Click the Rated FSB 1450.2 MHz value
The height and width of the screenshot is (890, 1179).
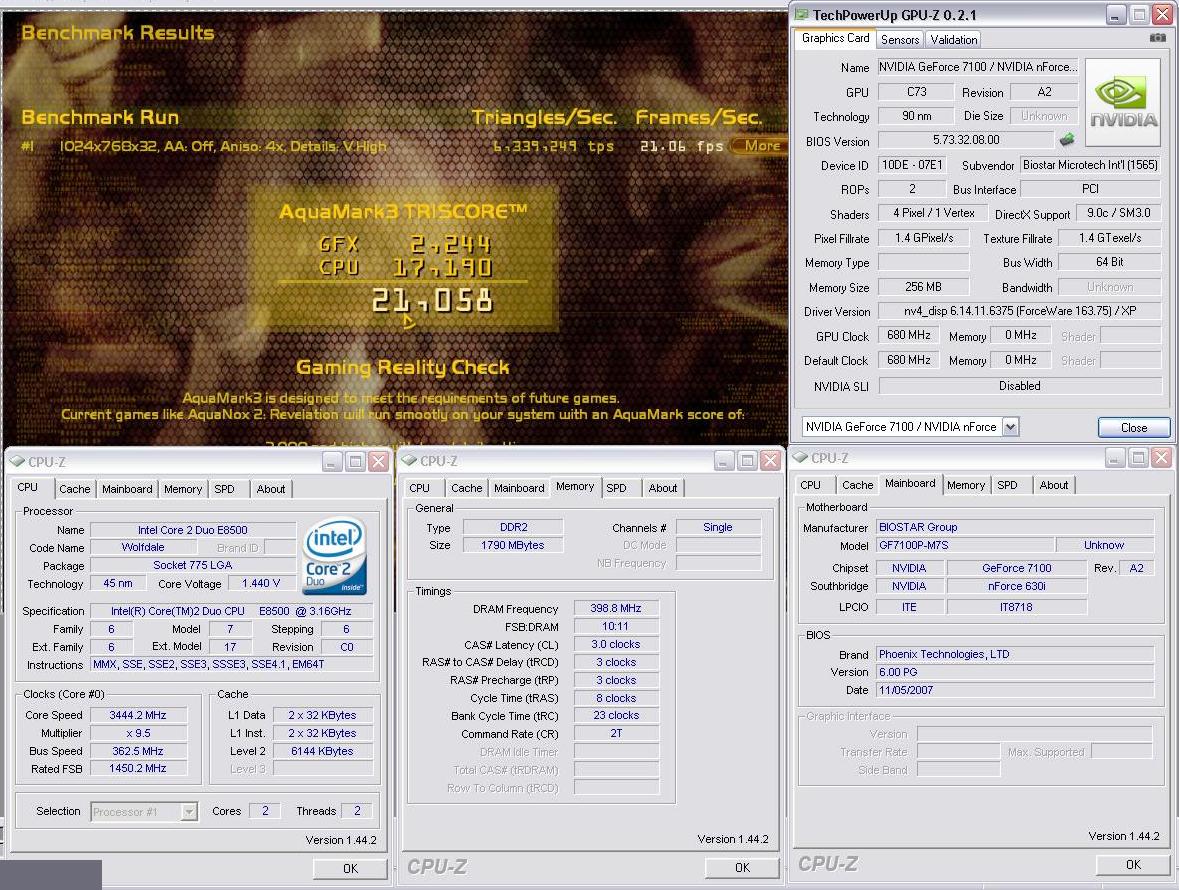pos(138,768)
